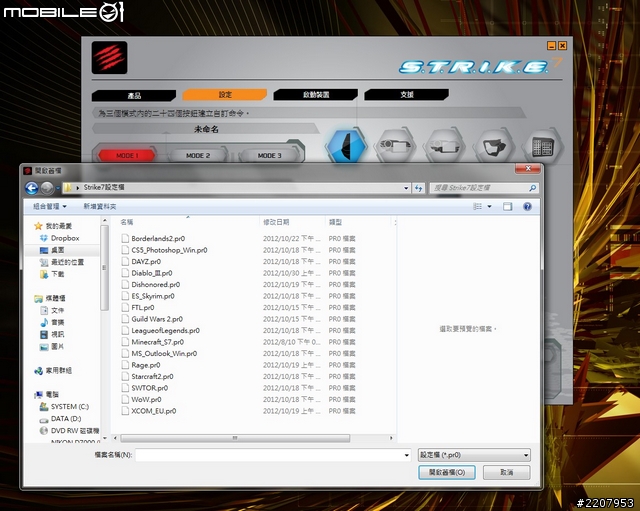Sort by 名稱 column header

[x=186, y=222]
